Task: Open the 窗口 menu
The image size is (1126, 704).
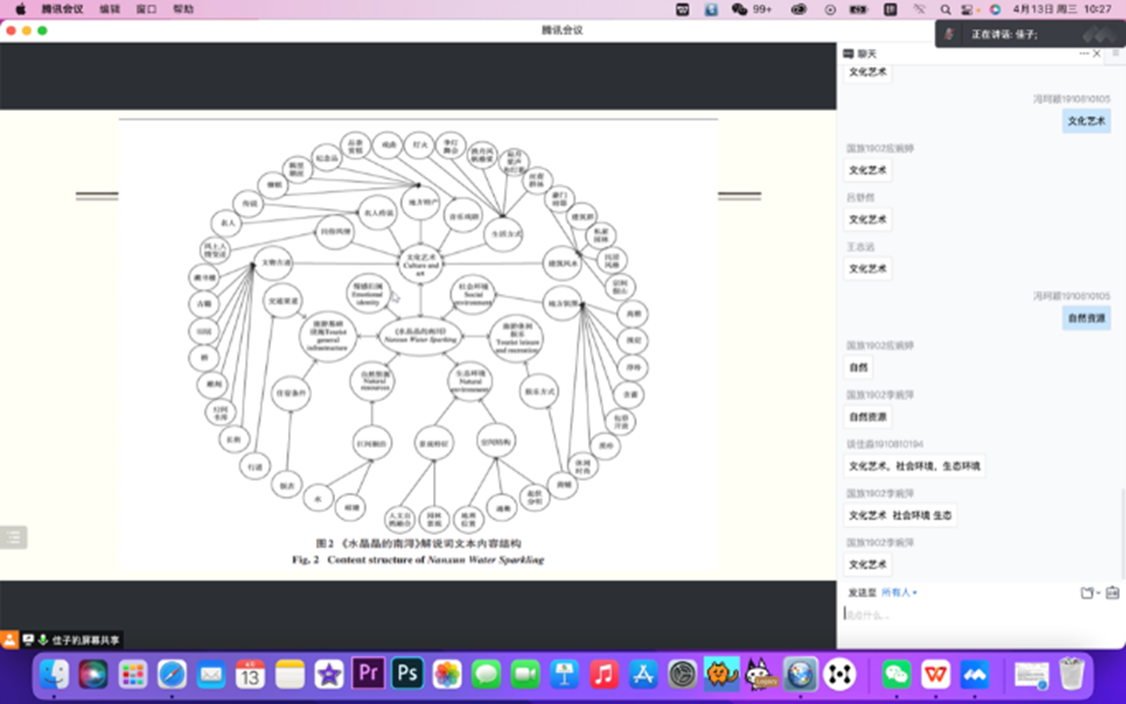Action: [146, 9]
